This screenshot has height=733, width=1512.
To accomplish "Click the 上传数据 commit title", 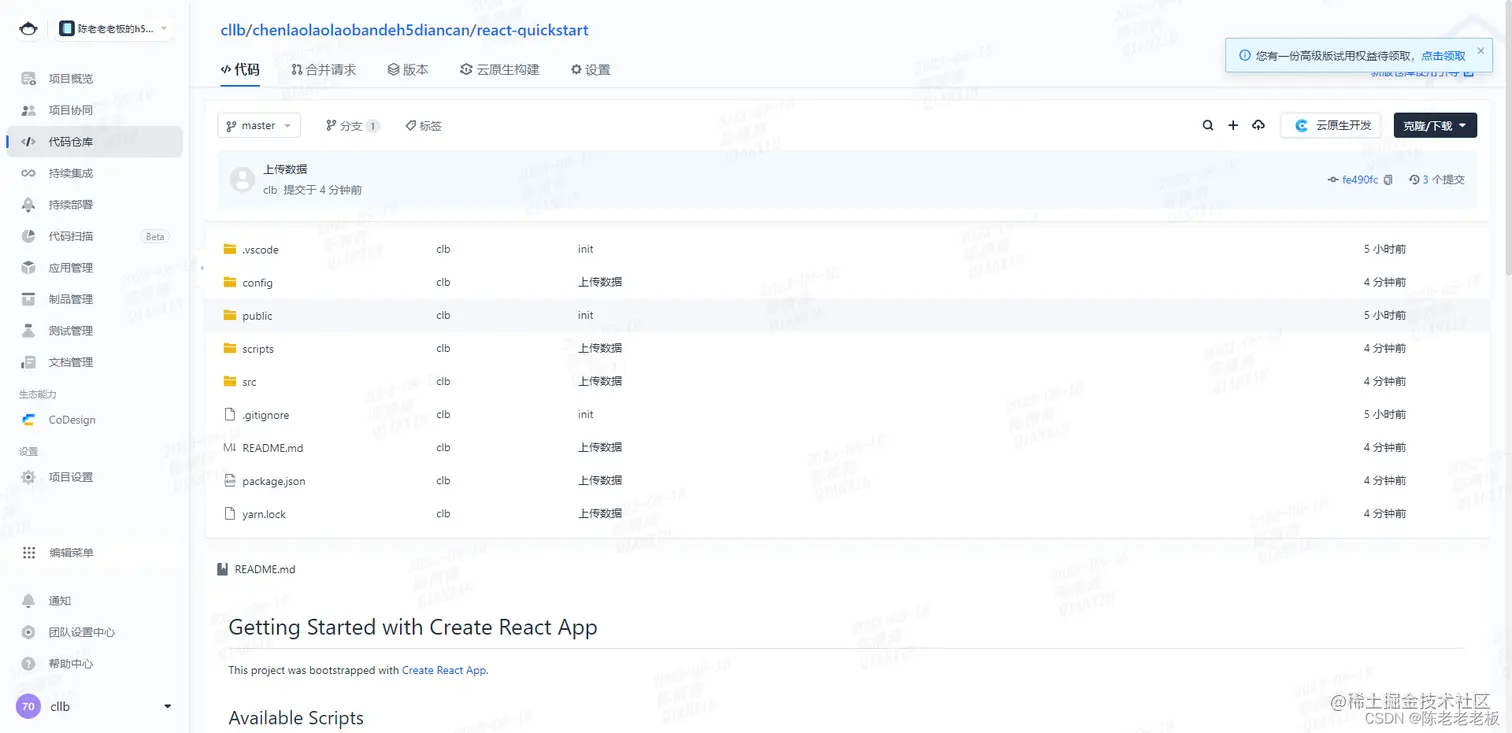I will pos(285,169).
